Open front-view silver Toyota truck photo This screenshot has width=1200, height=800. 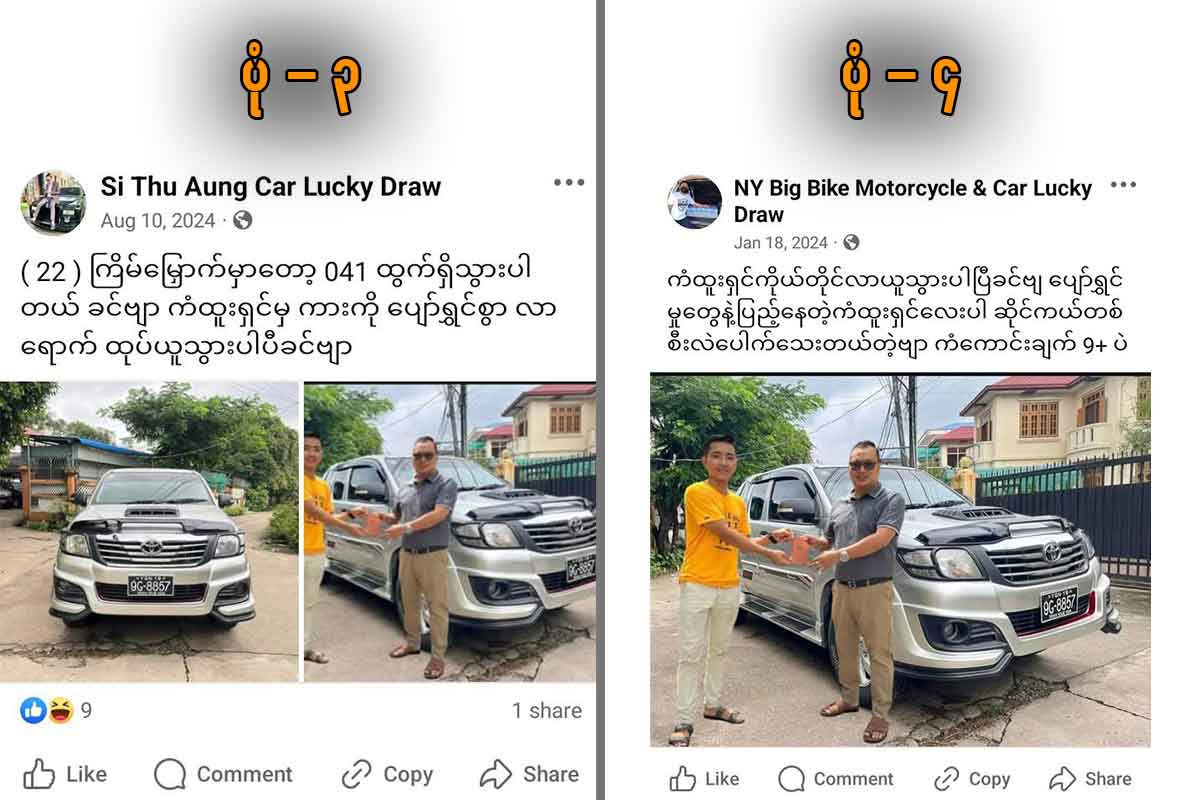click(x=149, y=532)
